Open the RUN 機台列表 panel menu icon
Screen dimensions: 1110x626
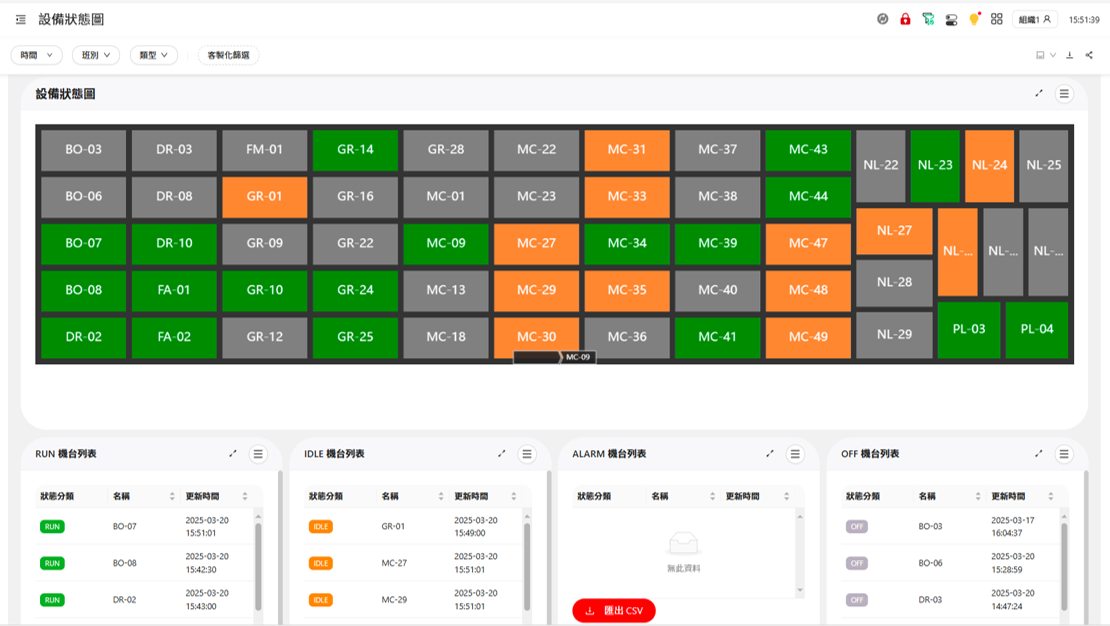(258, 454)
